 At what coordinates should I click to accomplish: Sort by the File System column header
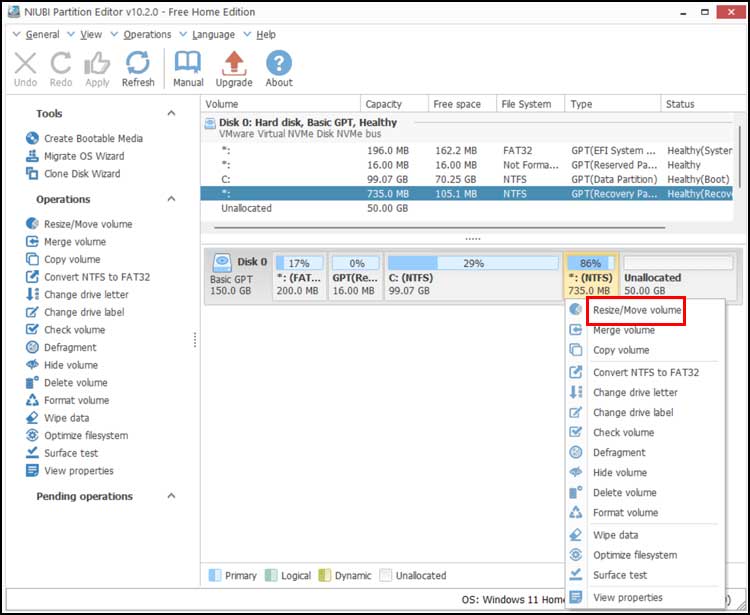pyautogui.click(x=530, y=104)
